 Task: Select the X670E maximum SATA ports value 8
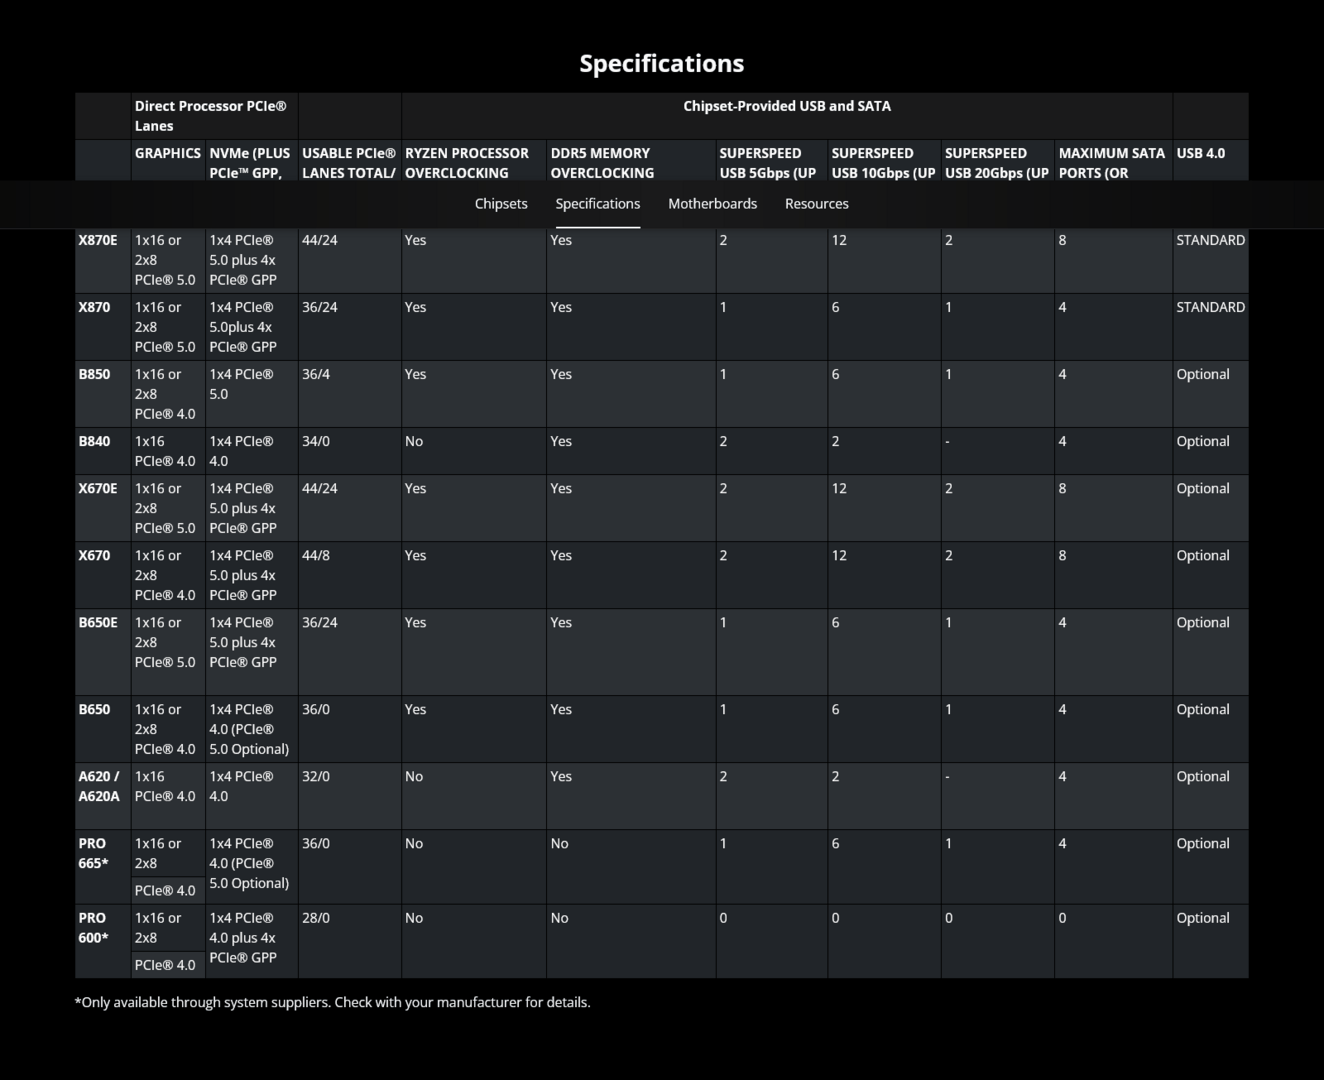1062,488
